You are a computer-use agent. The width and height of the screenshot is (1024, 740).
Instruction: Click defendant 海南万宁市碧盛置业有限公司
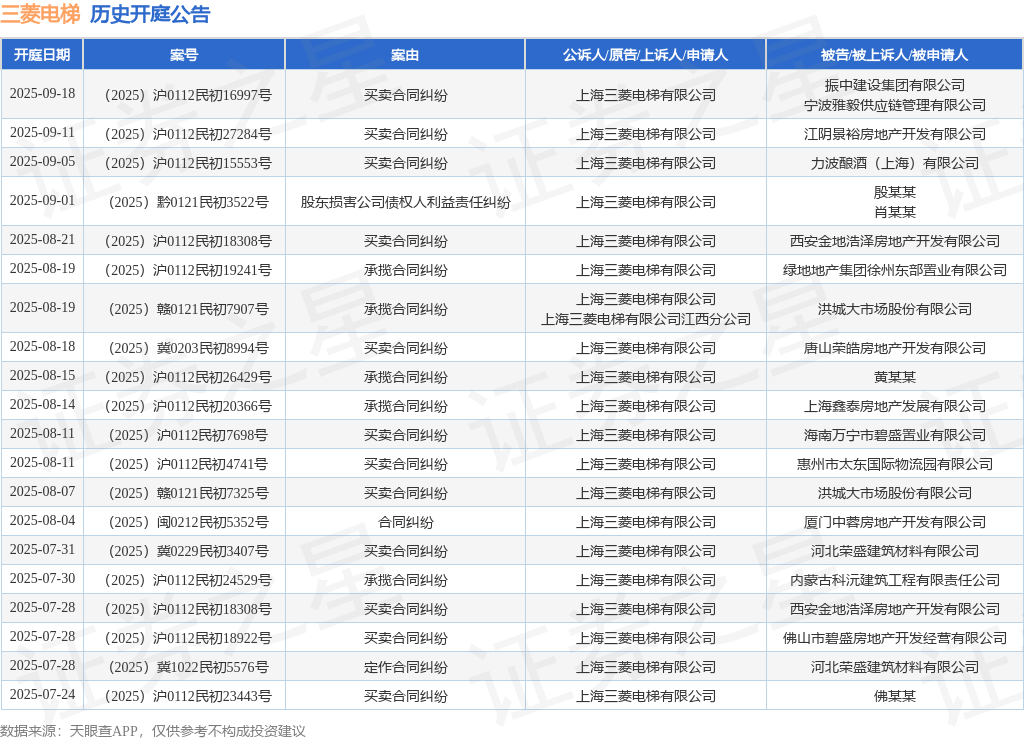click(x=895, y=436)
